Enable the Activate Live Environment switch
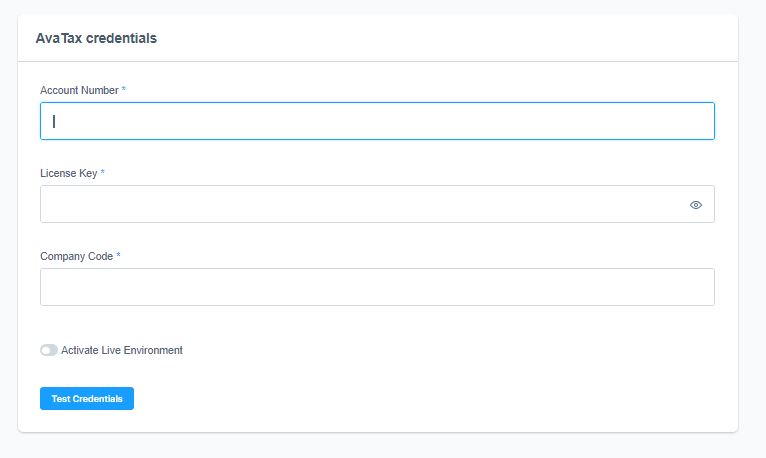The width and height of the screenshot is (766, 458). tap(49, 350)
